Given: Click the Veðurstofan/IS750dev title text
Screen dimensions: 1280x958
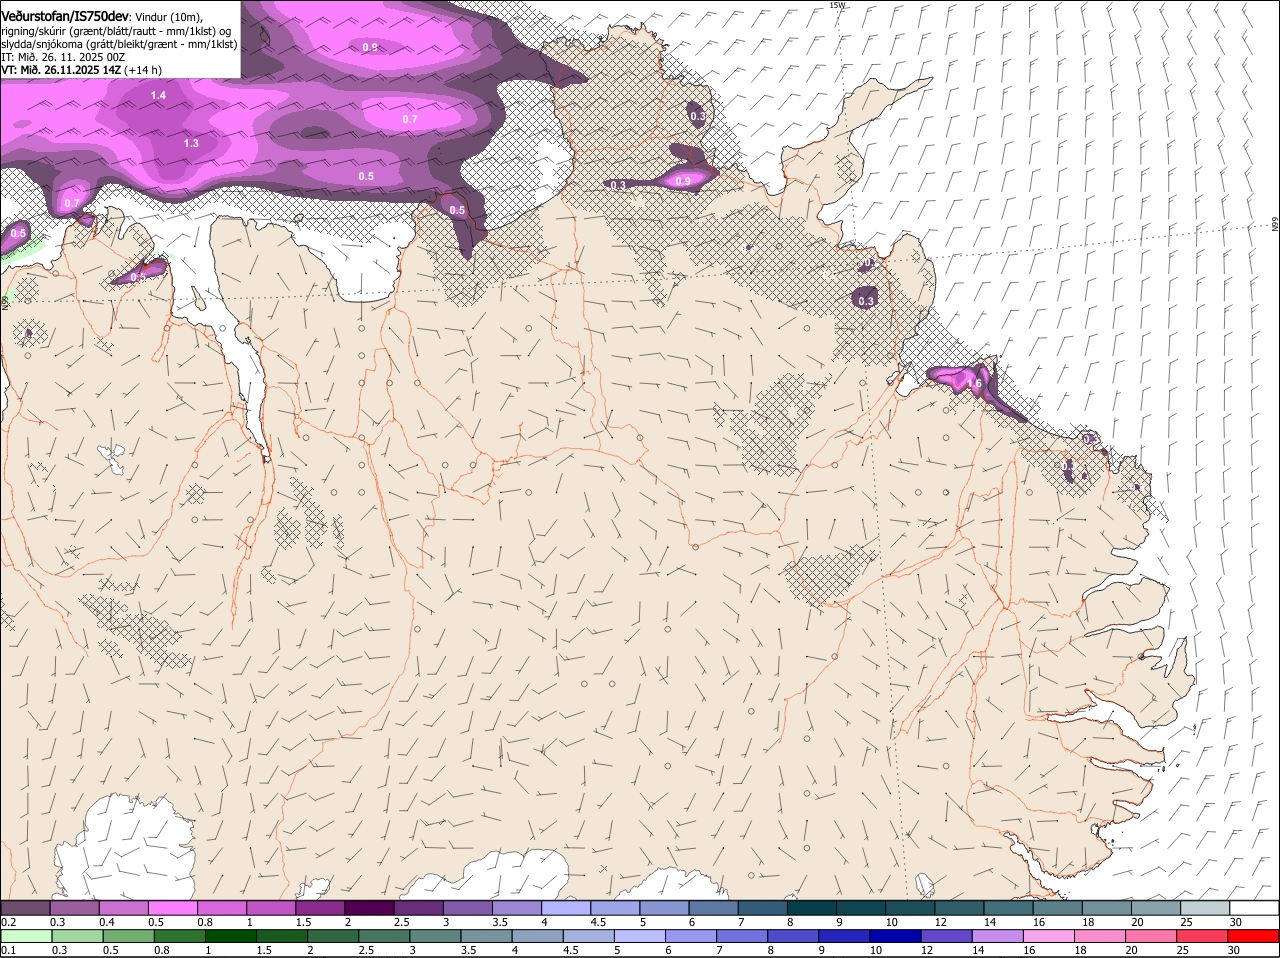Looking at the screenshot, I should point(65,16).
